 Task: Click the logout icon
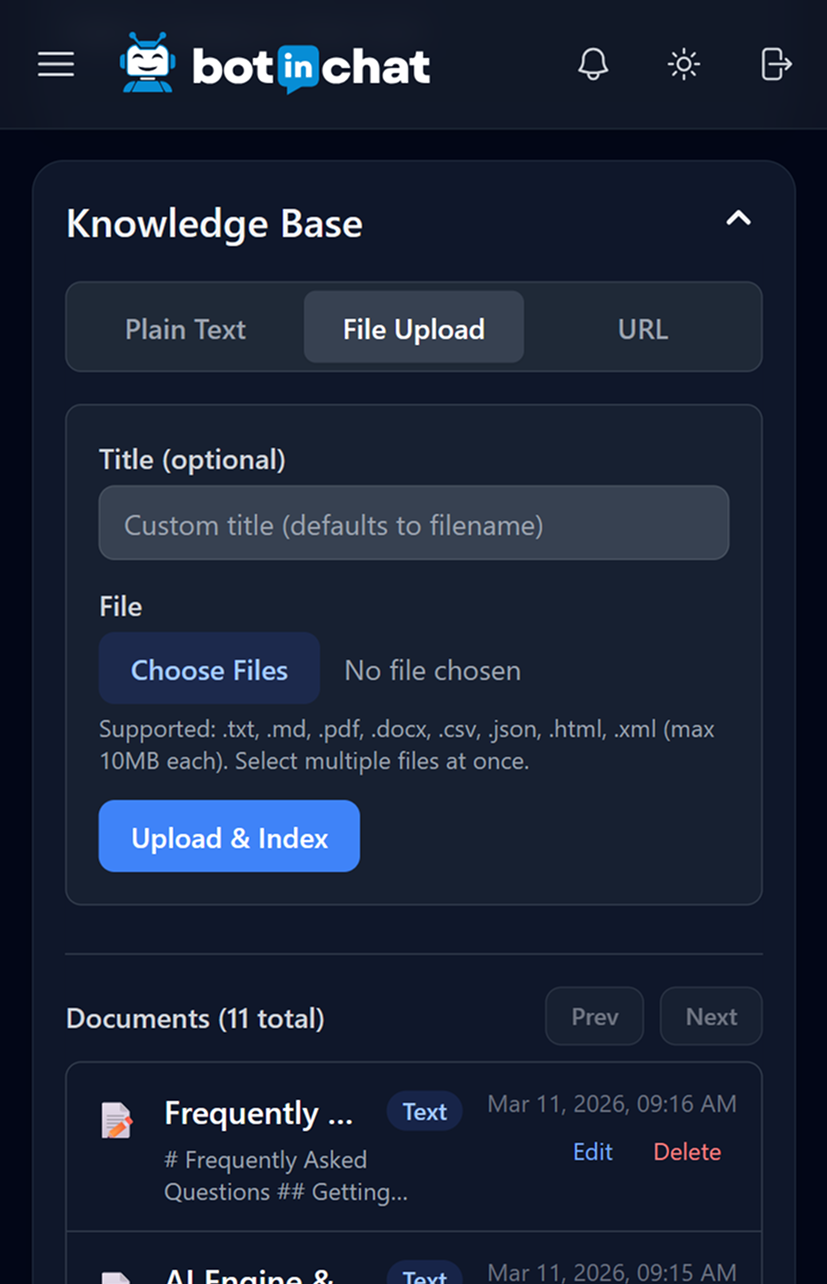pyautogui.click(x=776, y=65)
